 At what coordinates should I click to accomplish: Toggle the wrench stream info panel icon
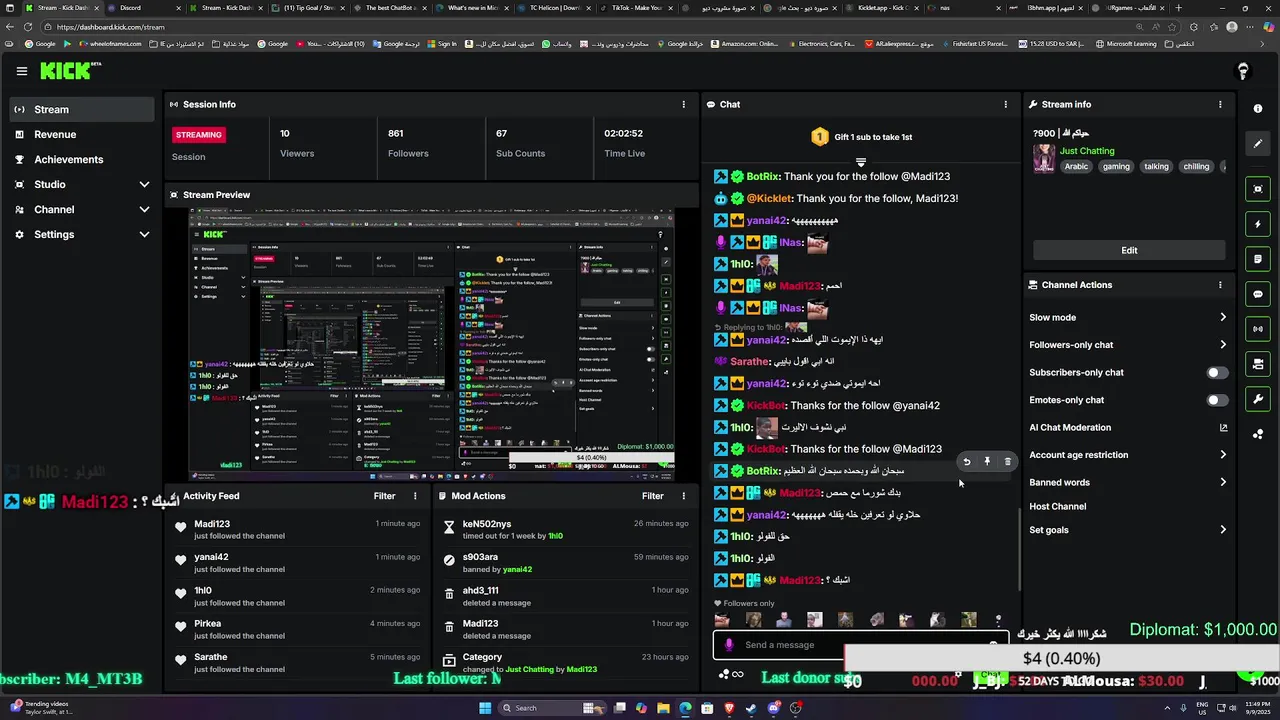1258,399
